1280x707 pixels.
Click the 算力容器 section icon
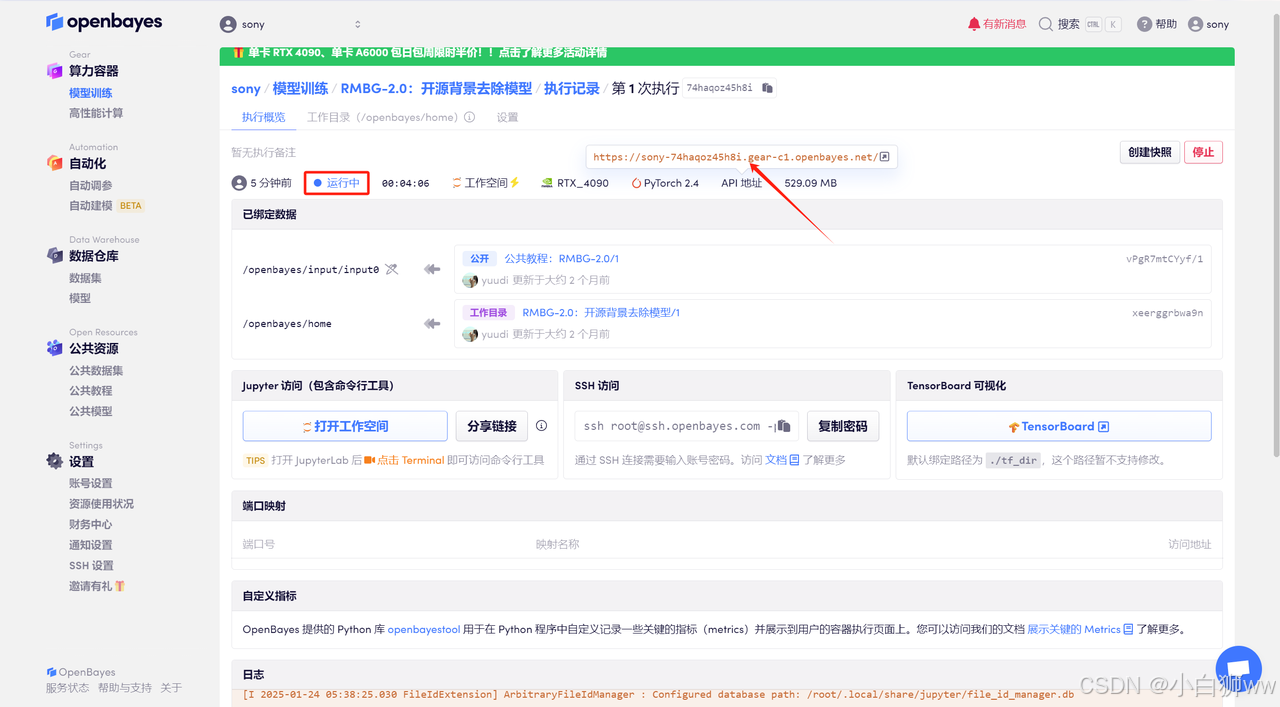(x=55, y=71)
